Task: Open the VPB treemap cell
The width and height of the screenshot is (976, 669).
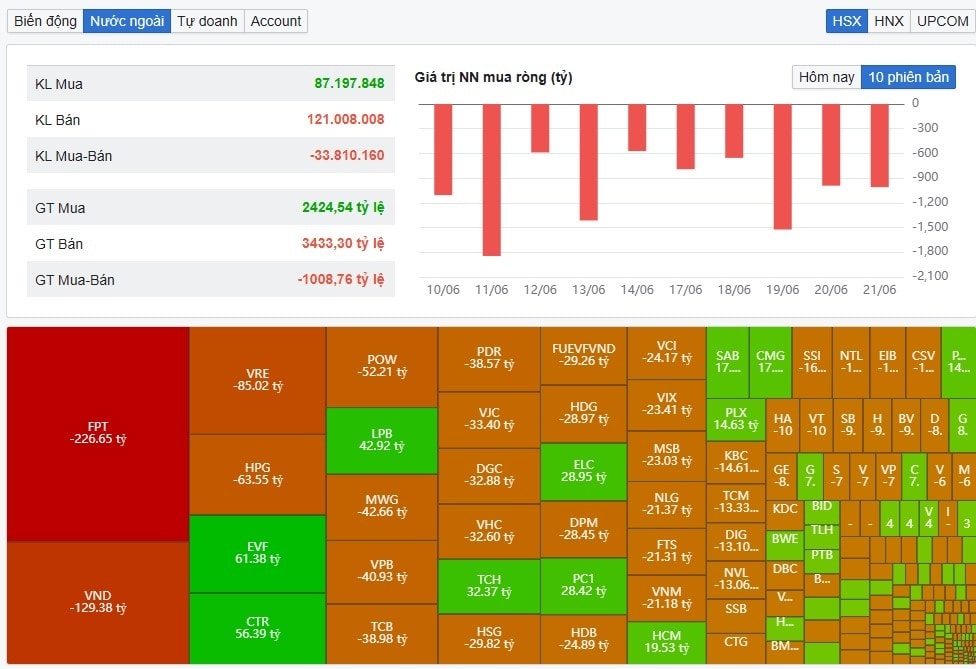Action: point(382,572)
